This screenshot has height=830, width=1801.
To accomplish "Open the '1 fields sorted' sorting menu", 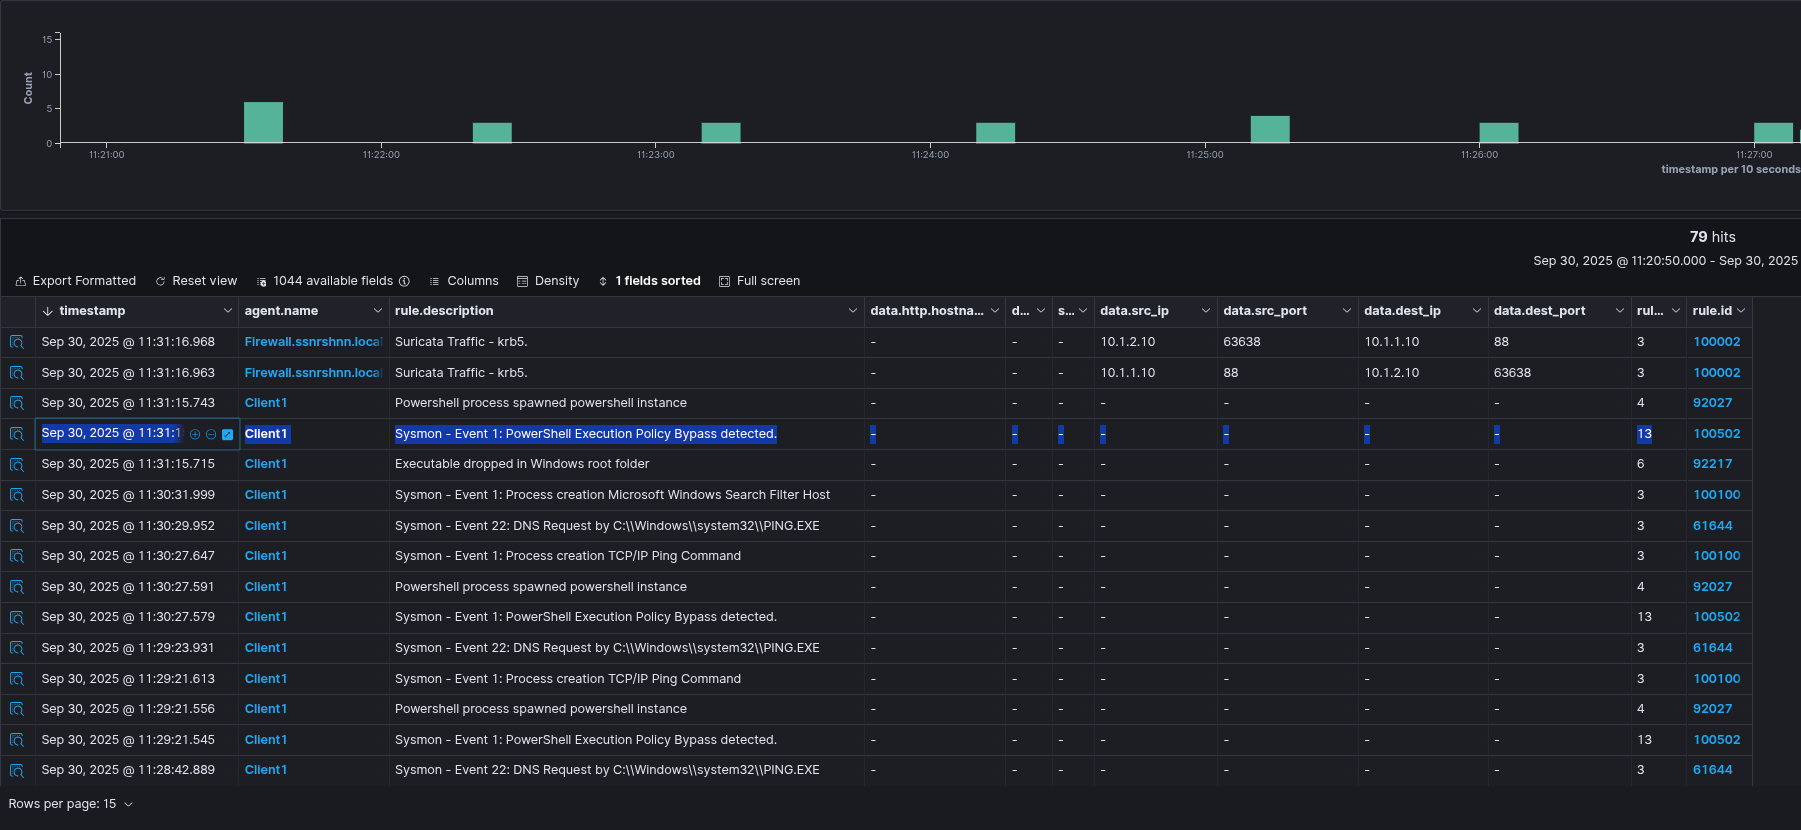I will click(649, 281).
